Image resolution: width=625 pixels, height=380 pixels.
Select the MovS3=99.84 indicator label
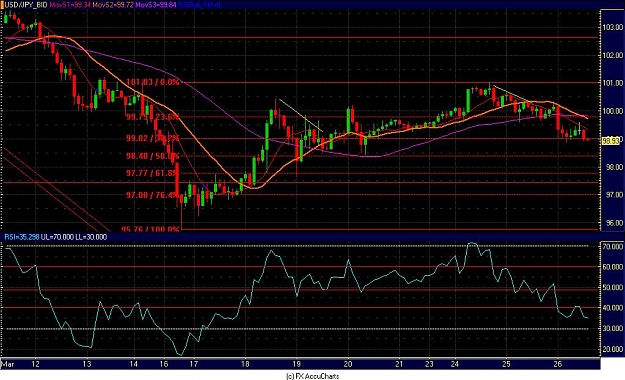pyautogui.click(x=157, y=5)
